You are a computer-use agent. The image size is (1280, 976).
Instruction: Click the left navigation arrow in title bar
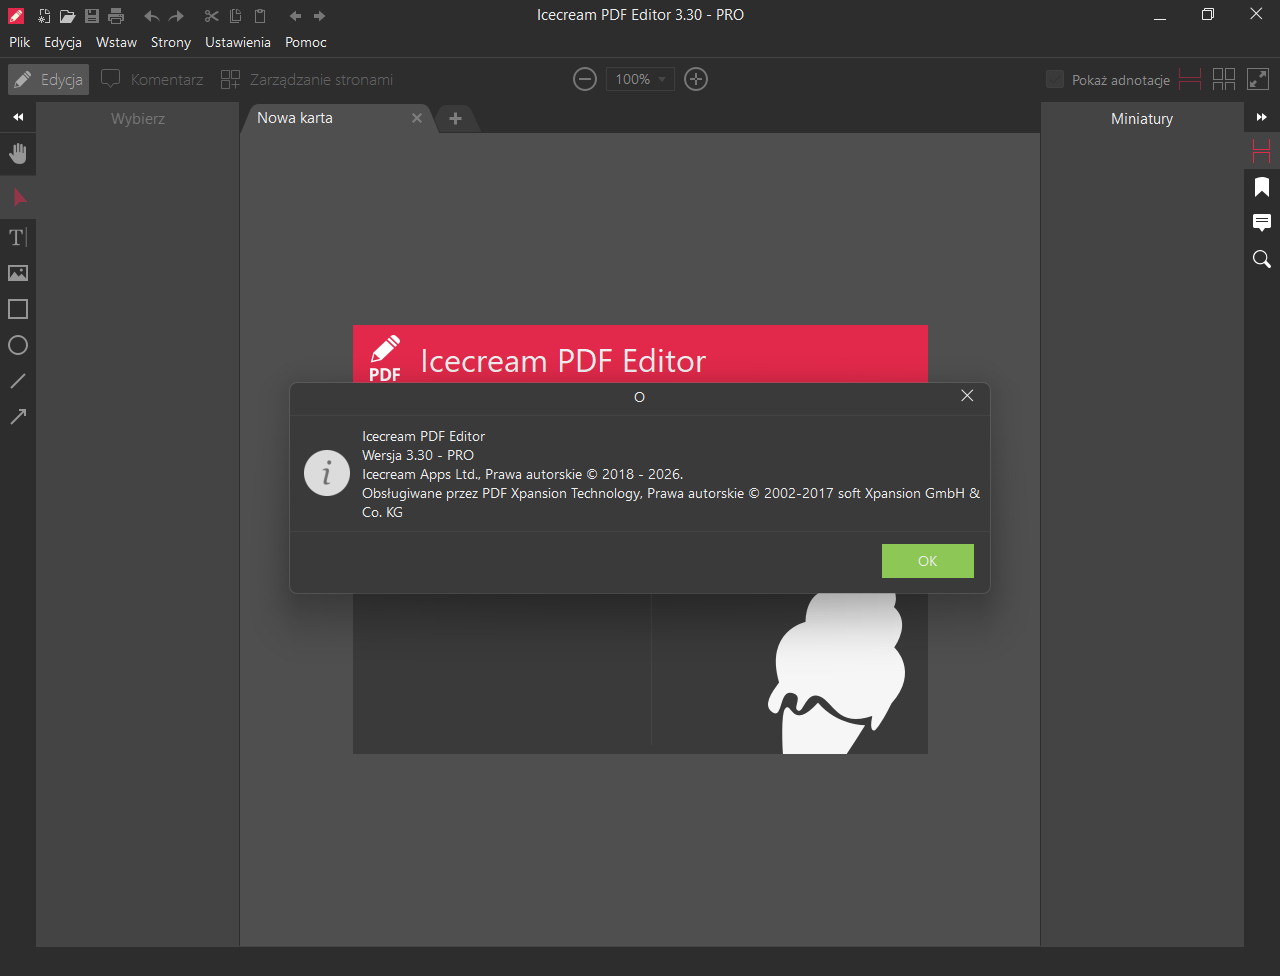click(x=295, y=16)
